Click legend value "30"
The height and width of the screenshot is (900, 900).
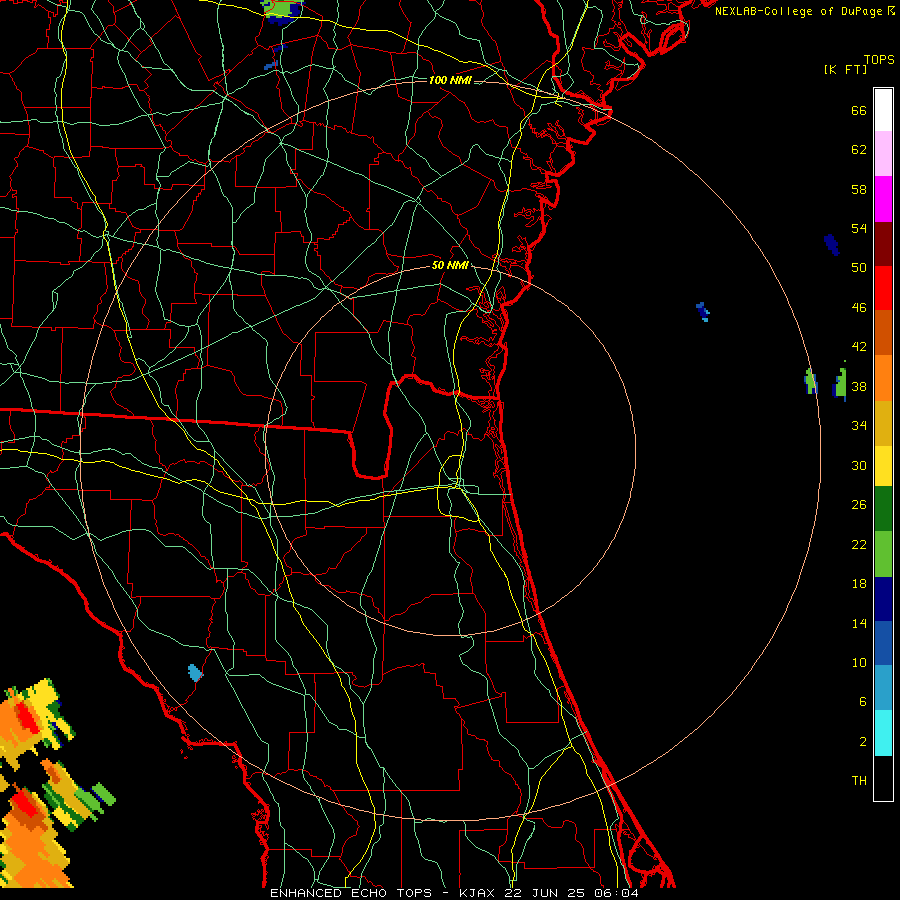click(x=859, y=465)
